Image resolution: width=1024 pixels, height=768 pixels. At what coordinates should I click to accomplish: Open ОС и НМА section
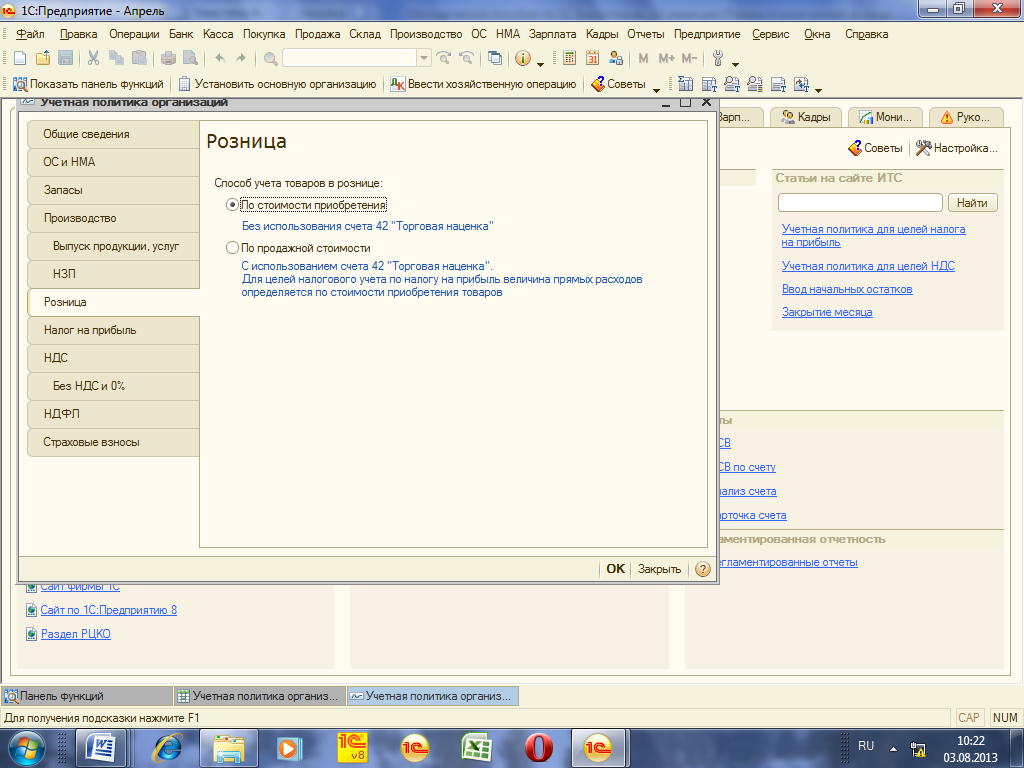[x=114, y=162]
